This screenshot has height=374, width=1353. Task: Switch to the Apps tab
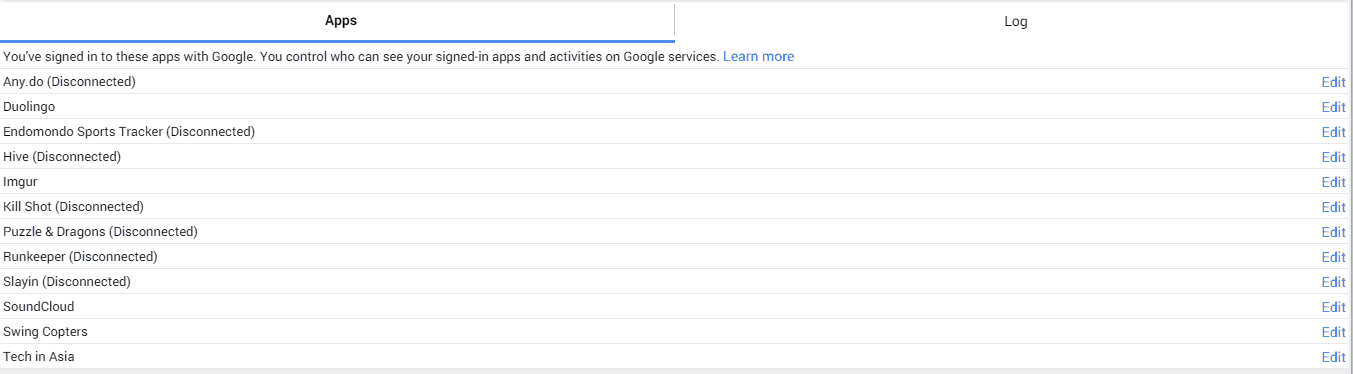click(340, 21)
